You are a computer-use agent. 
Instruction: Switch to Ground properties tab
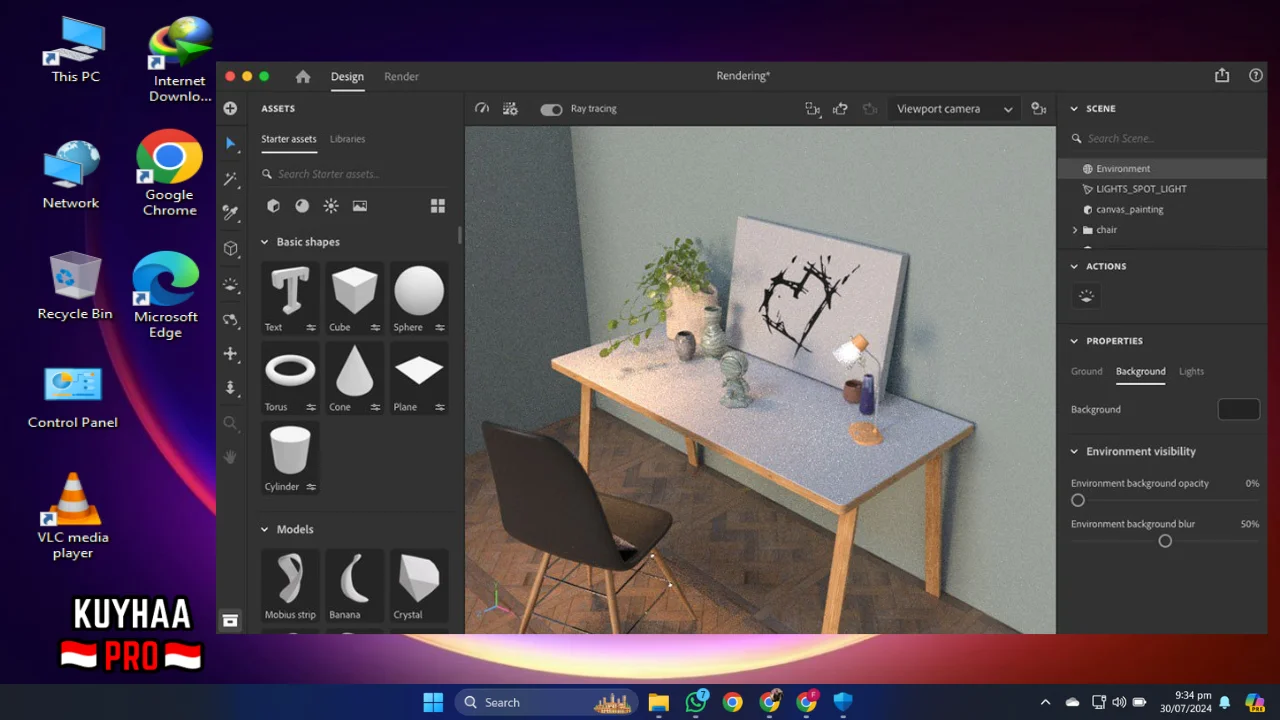[1086, 371]
